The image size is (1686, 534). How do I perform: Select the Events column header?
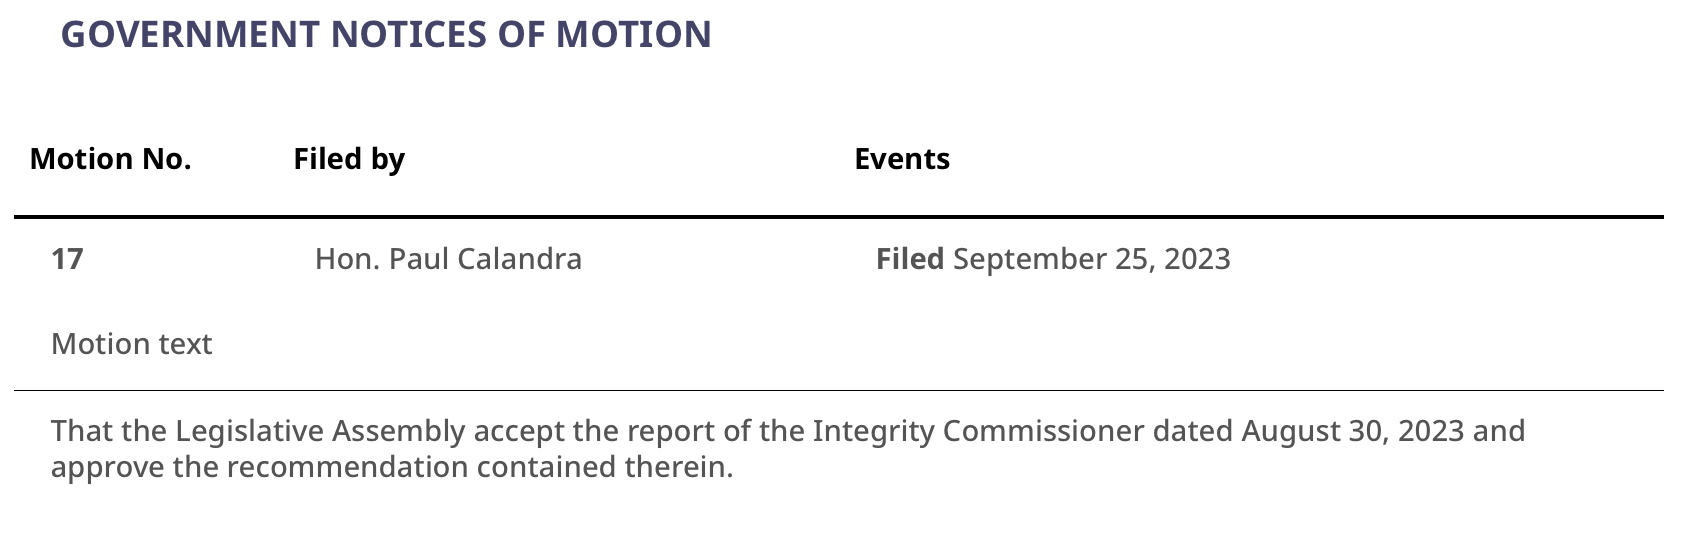[x=902, y=159]
